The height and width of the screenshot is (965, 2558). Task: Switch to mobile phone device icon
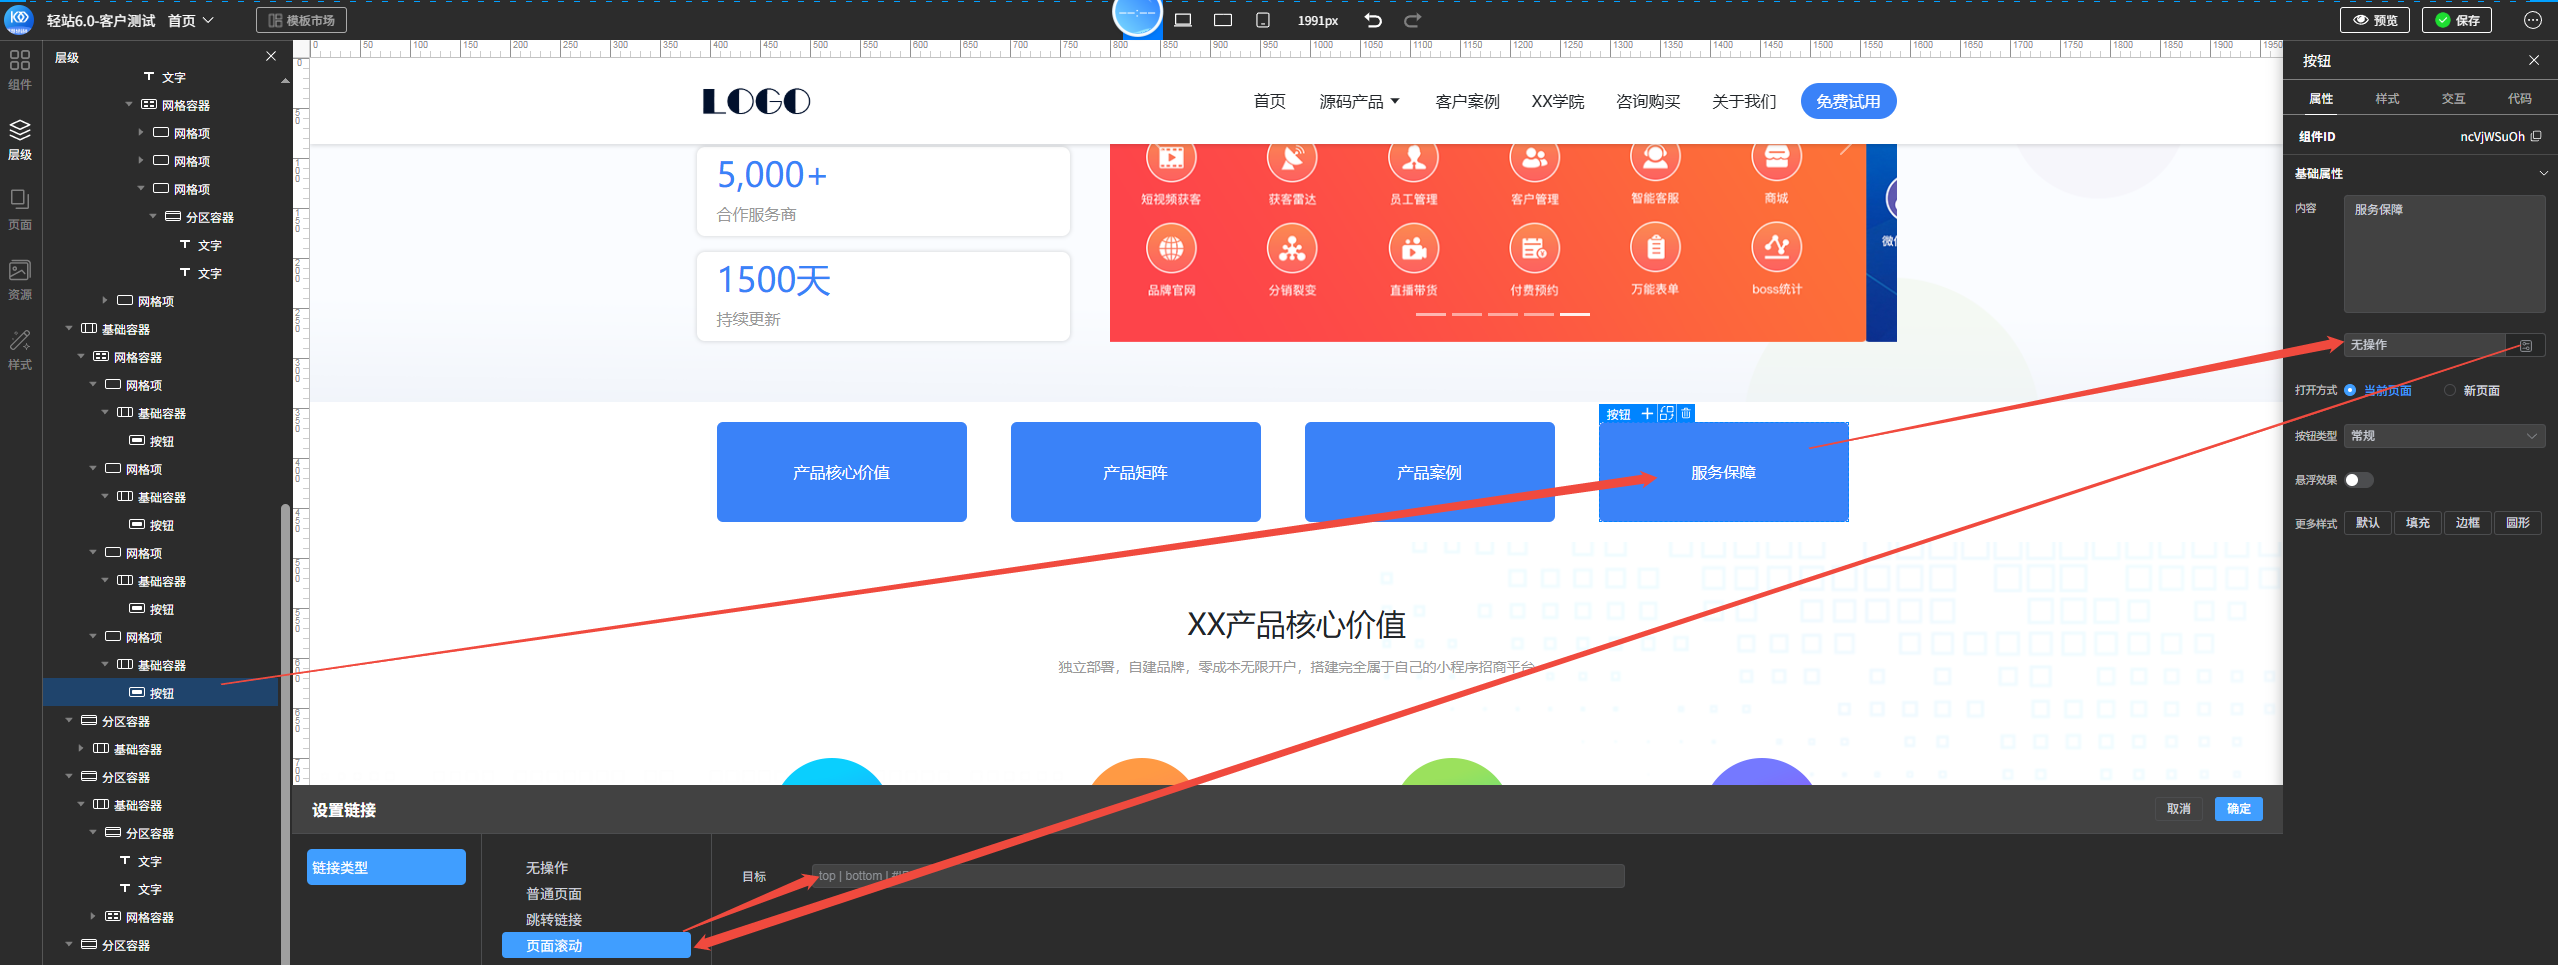pos(1263,20)
